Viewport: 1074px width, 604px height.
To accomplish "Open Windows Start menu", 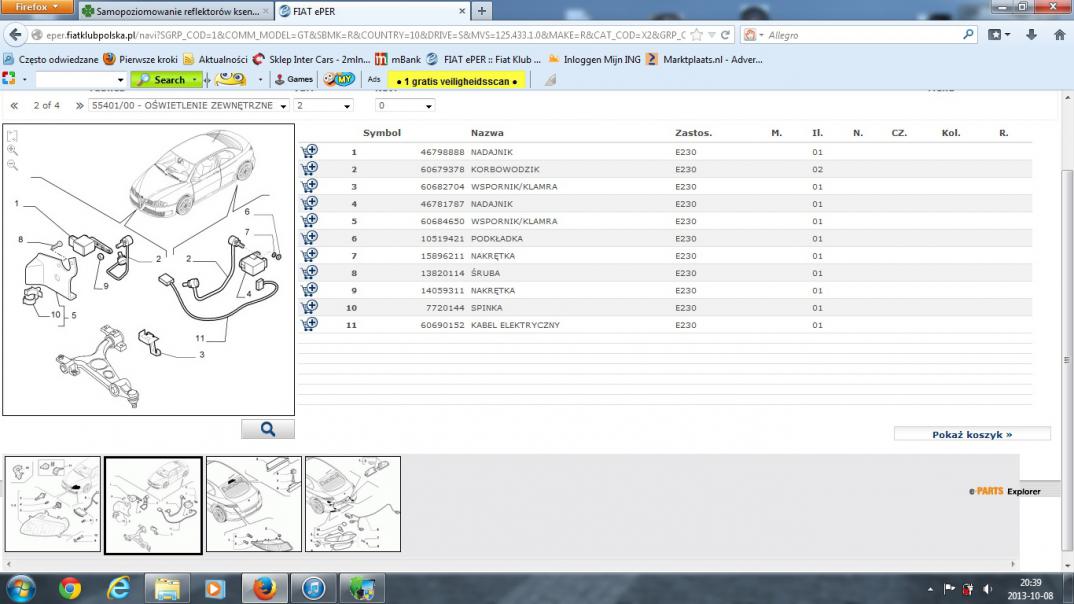I will tap(21, 588).
